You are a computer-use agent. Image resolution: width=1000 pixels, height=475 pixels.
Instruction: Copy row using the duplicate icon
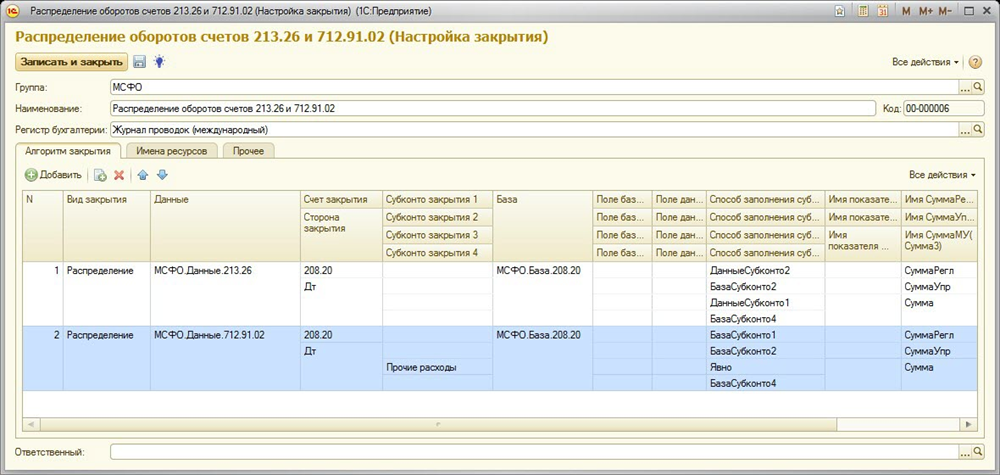click(100, 175)
